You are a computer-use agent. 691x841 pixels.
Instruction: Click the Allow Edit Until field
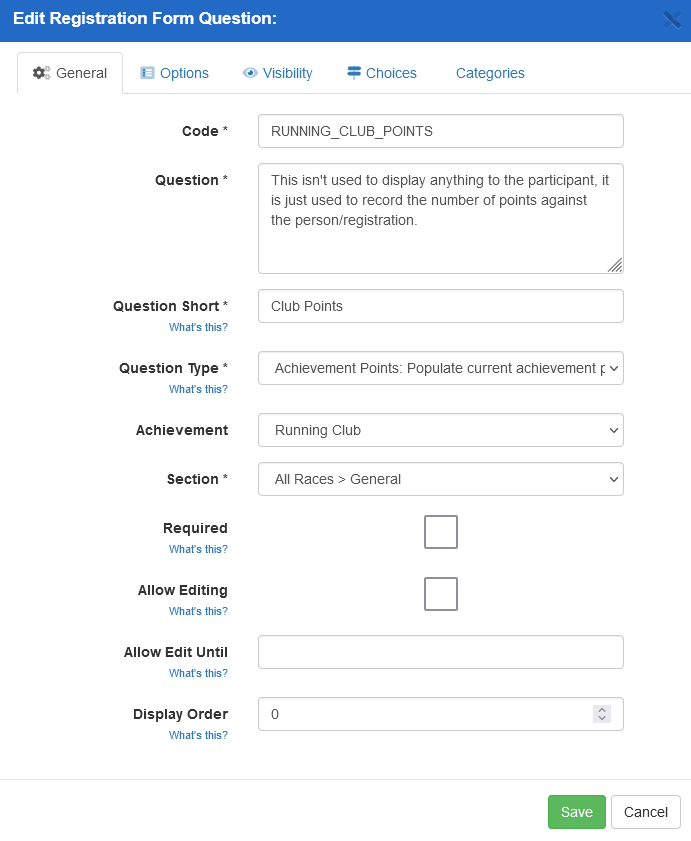click(441, 652)
